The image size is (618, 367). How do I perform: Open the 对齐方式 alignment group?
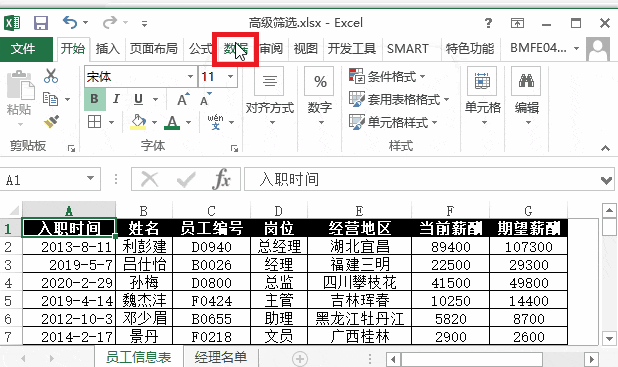[x=270, y=97]
